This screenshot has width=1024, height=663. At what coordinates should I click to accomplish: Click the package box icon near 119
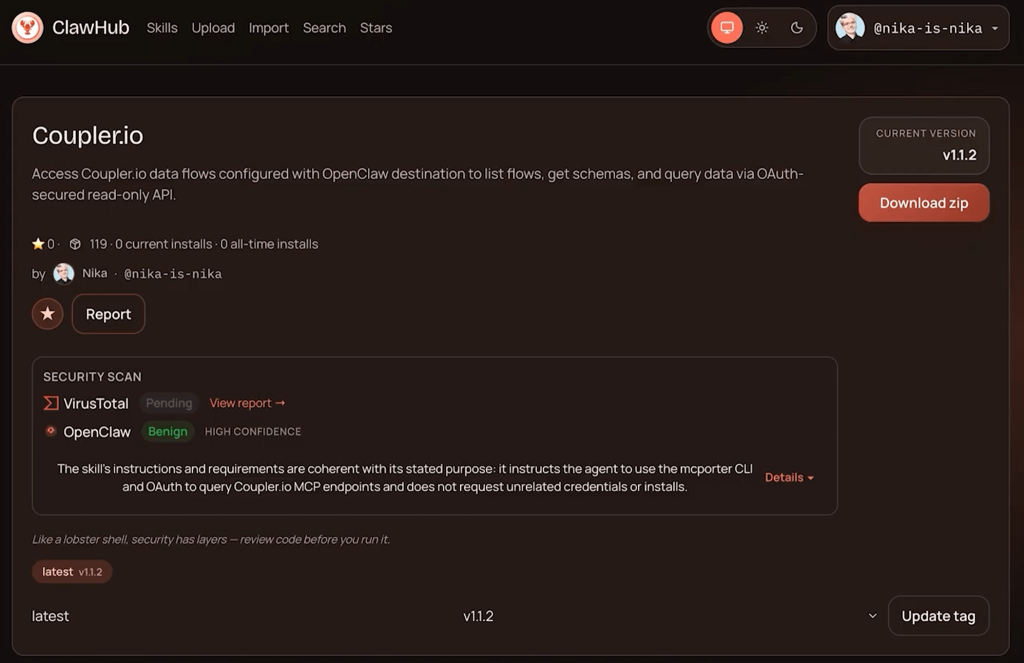coord(75,244)
